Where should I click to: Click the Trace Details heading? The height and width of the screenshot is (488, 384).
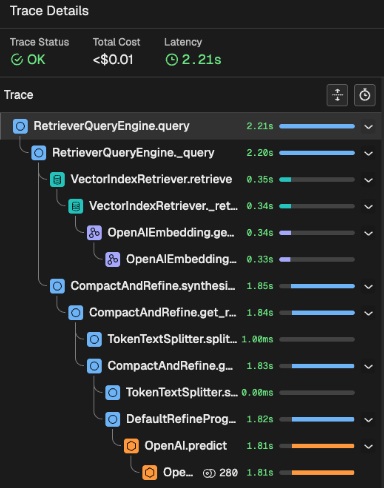point(49,11)
